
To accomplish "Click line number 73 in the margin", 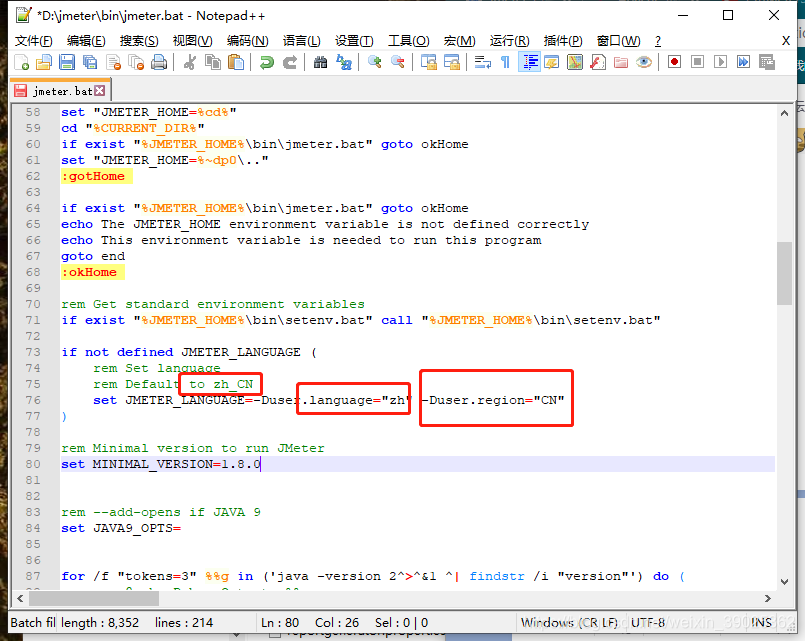I will 33,352.
